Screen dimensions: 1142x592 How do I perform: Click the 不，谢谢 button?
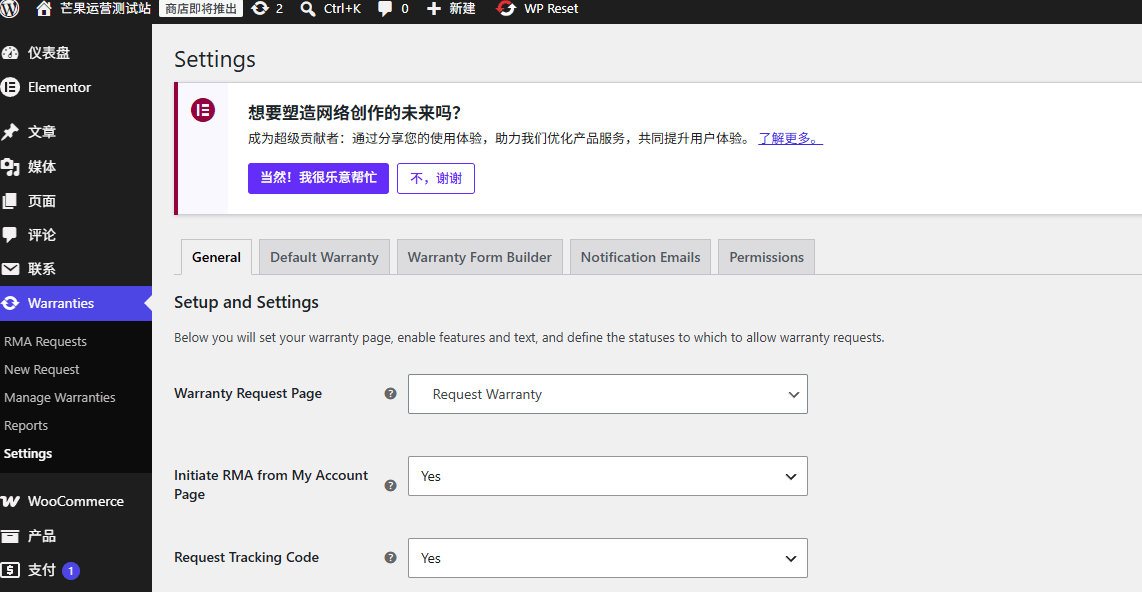[x=436, y=178]
